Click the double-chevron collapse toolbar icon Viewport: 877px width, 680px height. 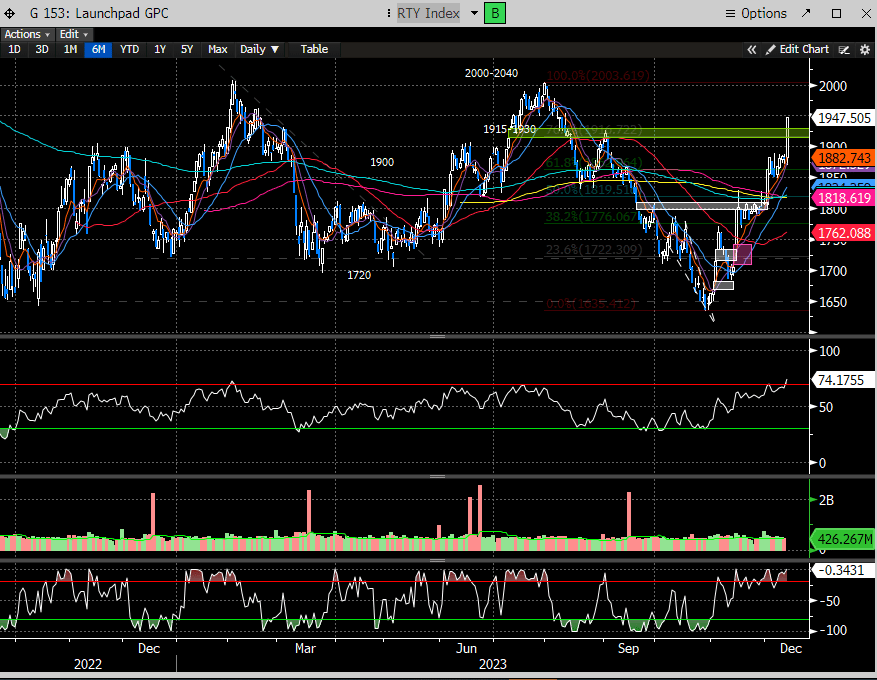click(x=752, y=49)
